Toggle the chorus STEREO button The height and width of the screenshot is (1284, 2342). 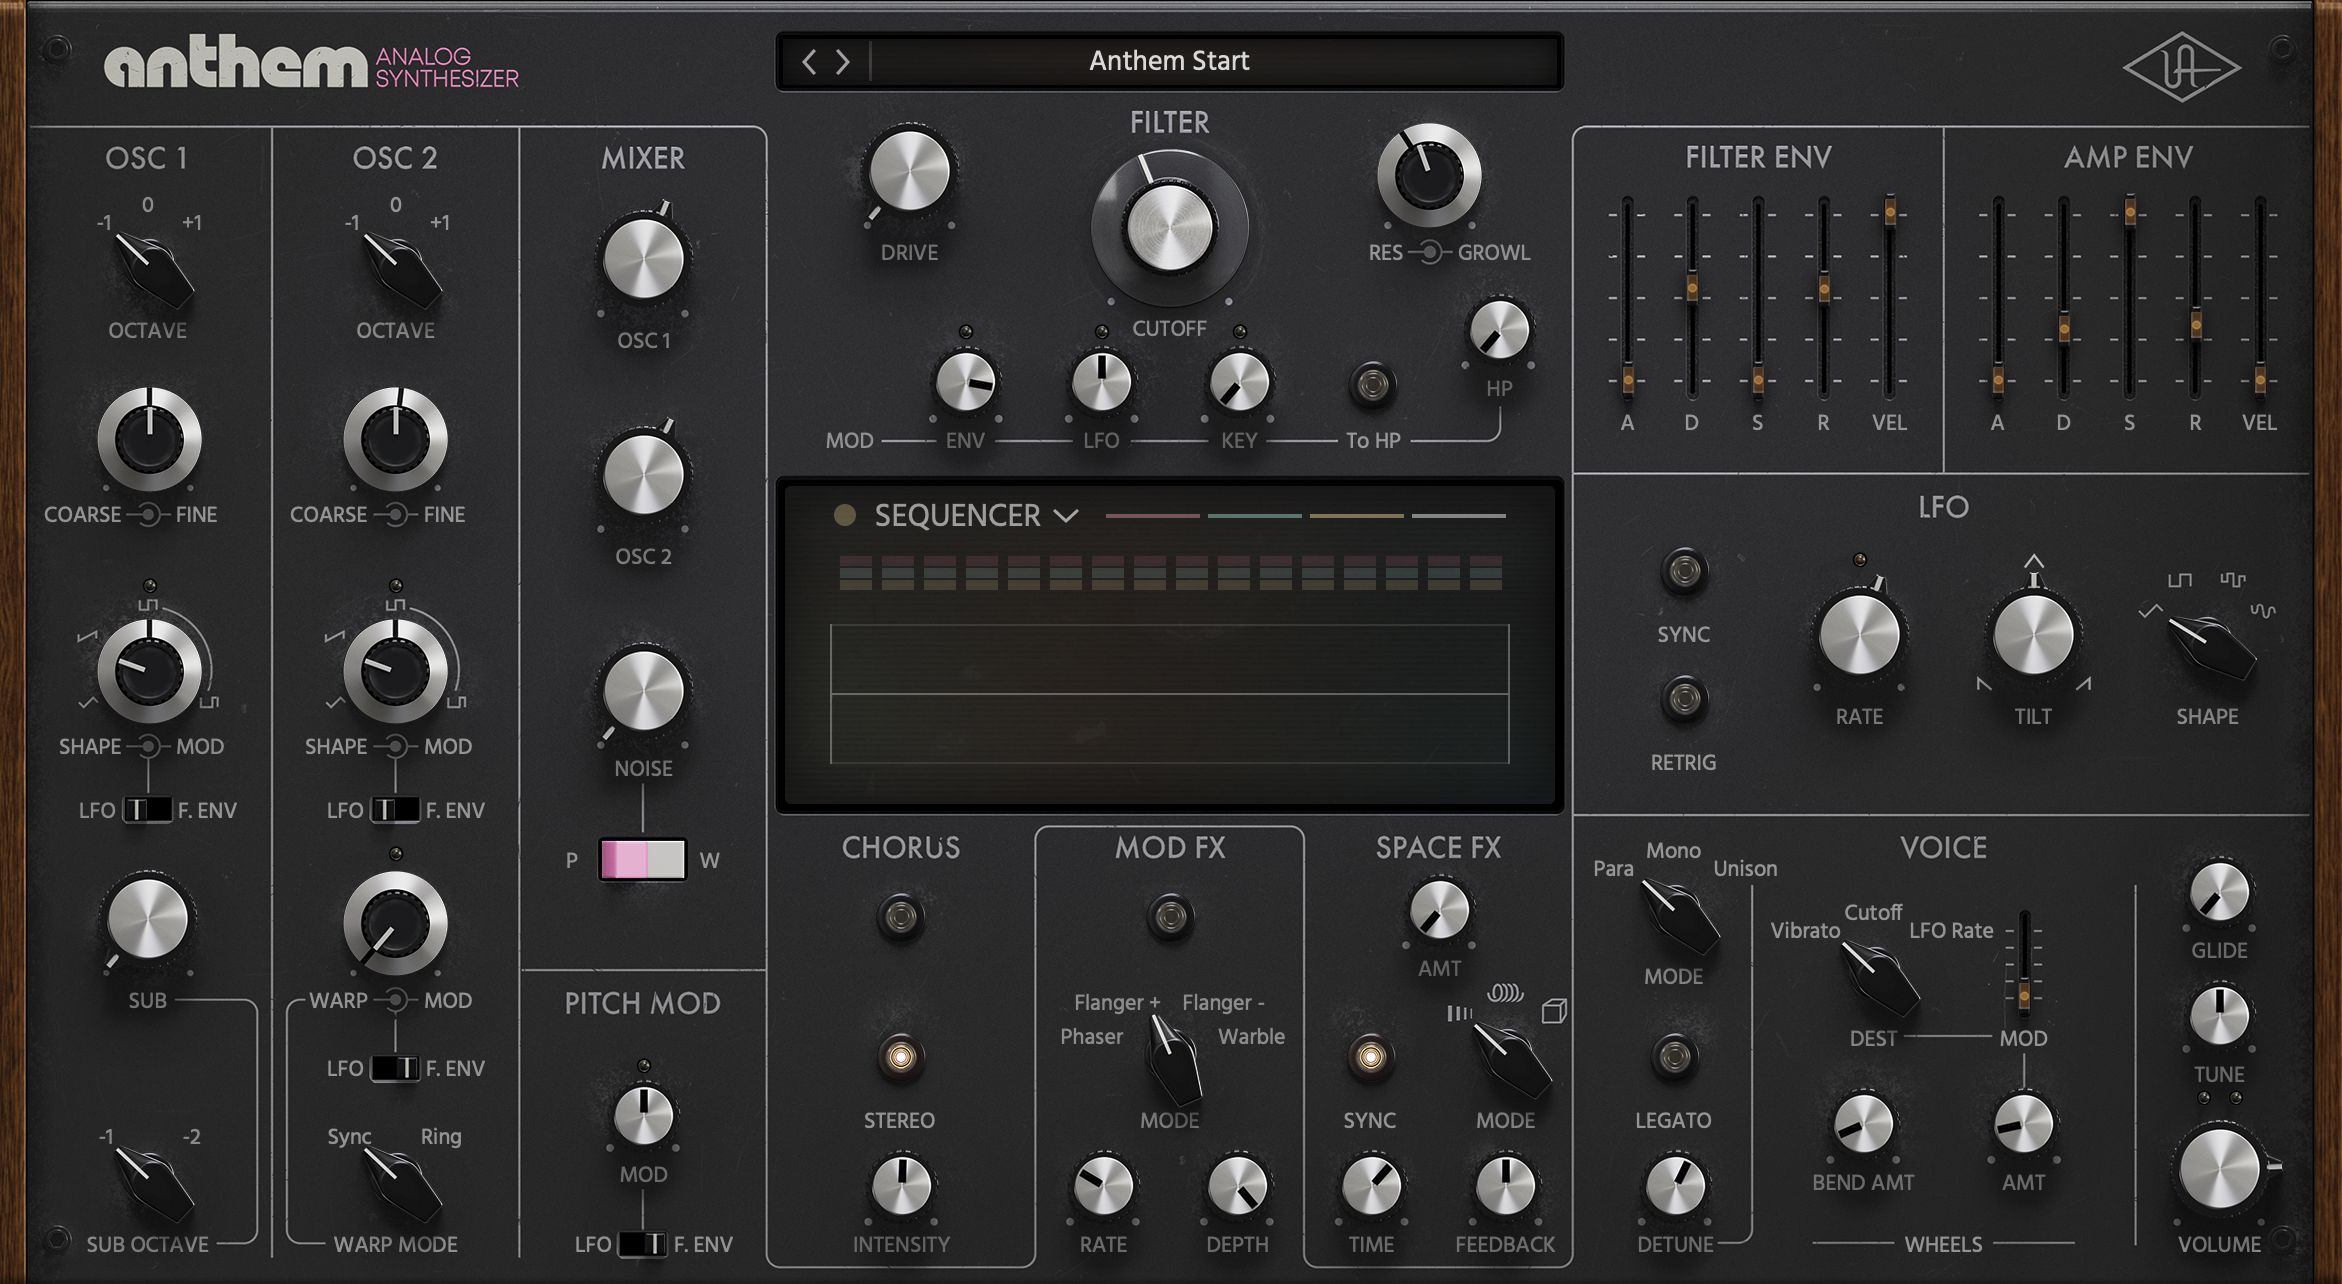point(900,1057)
